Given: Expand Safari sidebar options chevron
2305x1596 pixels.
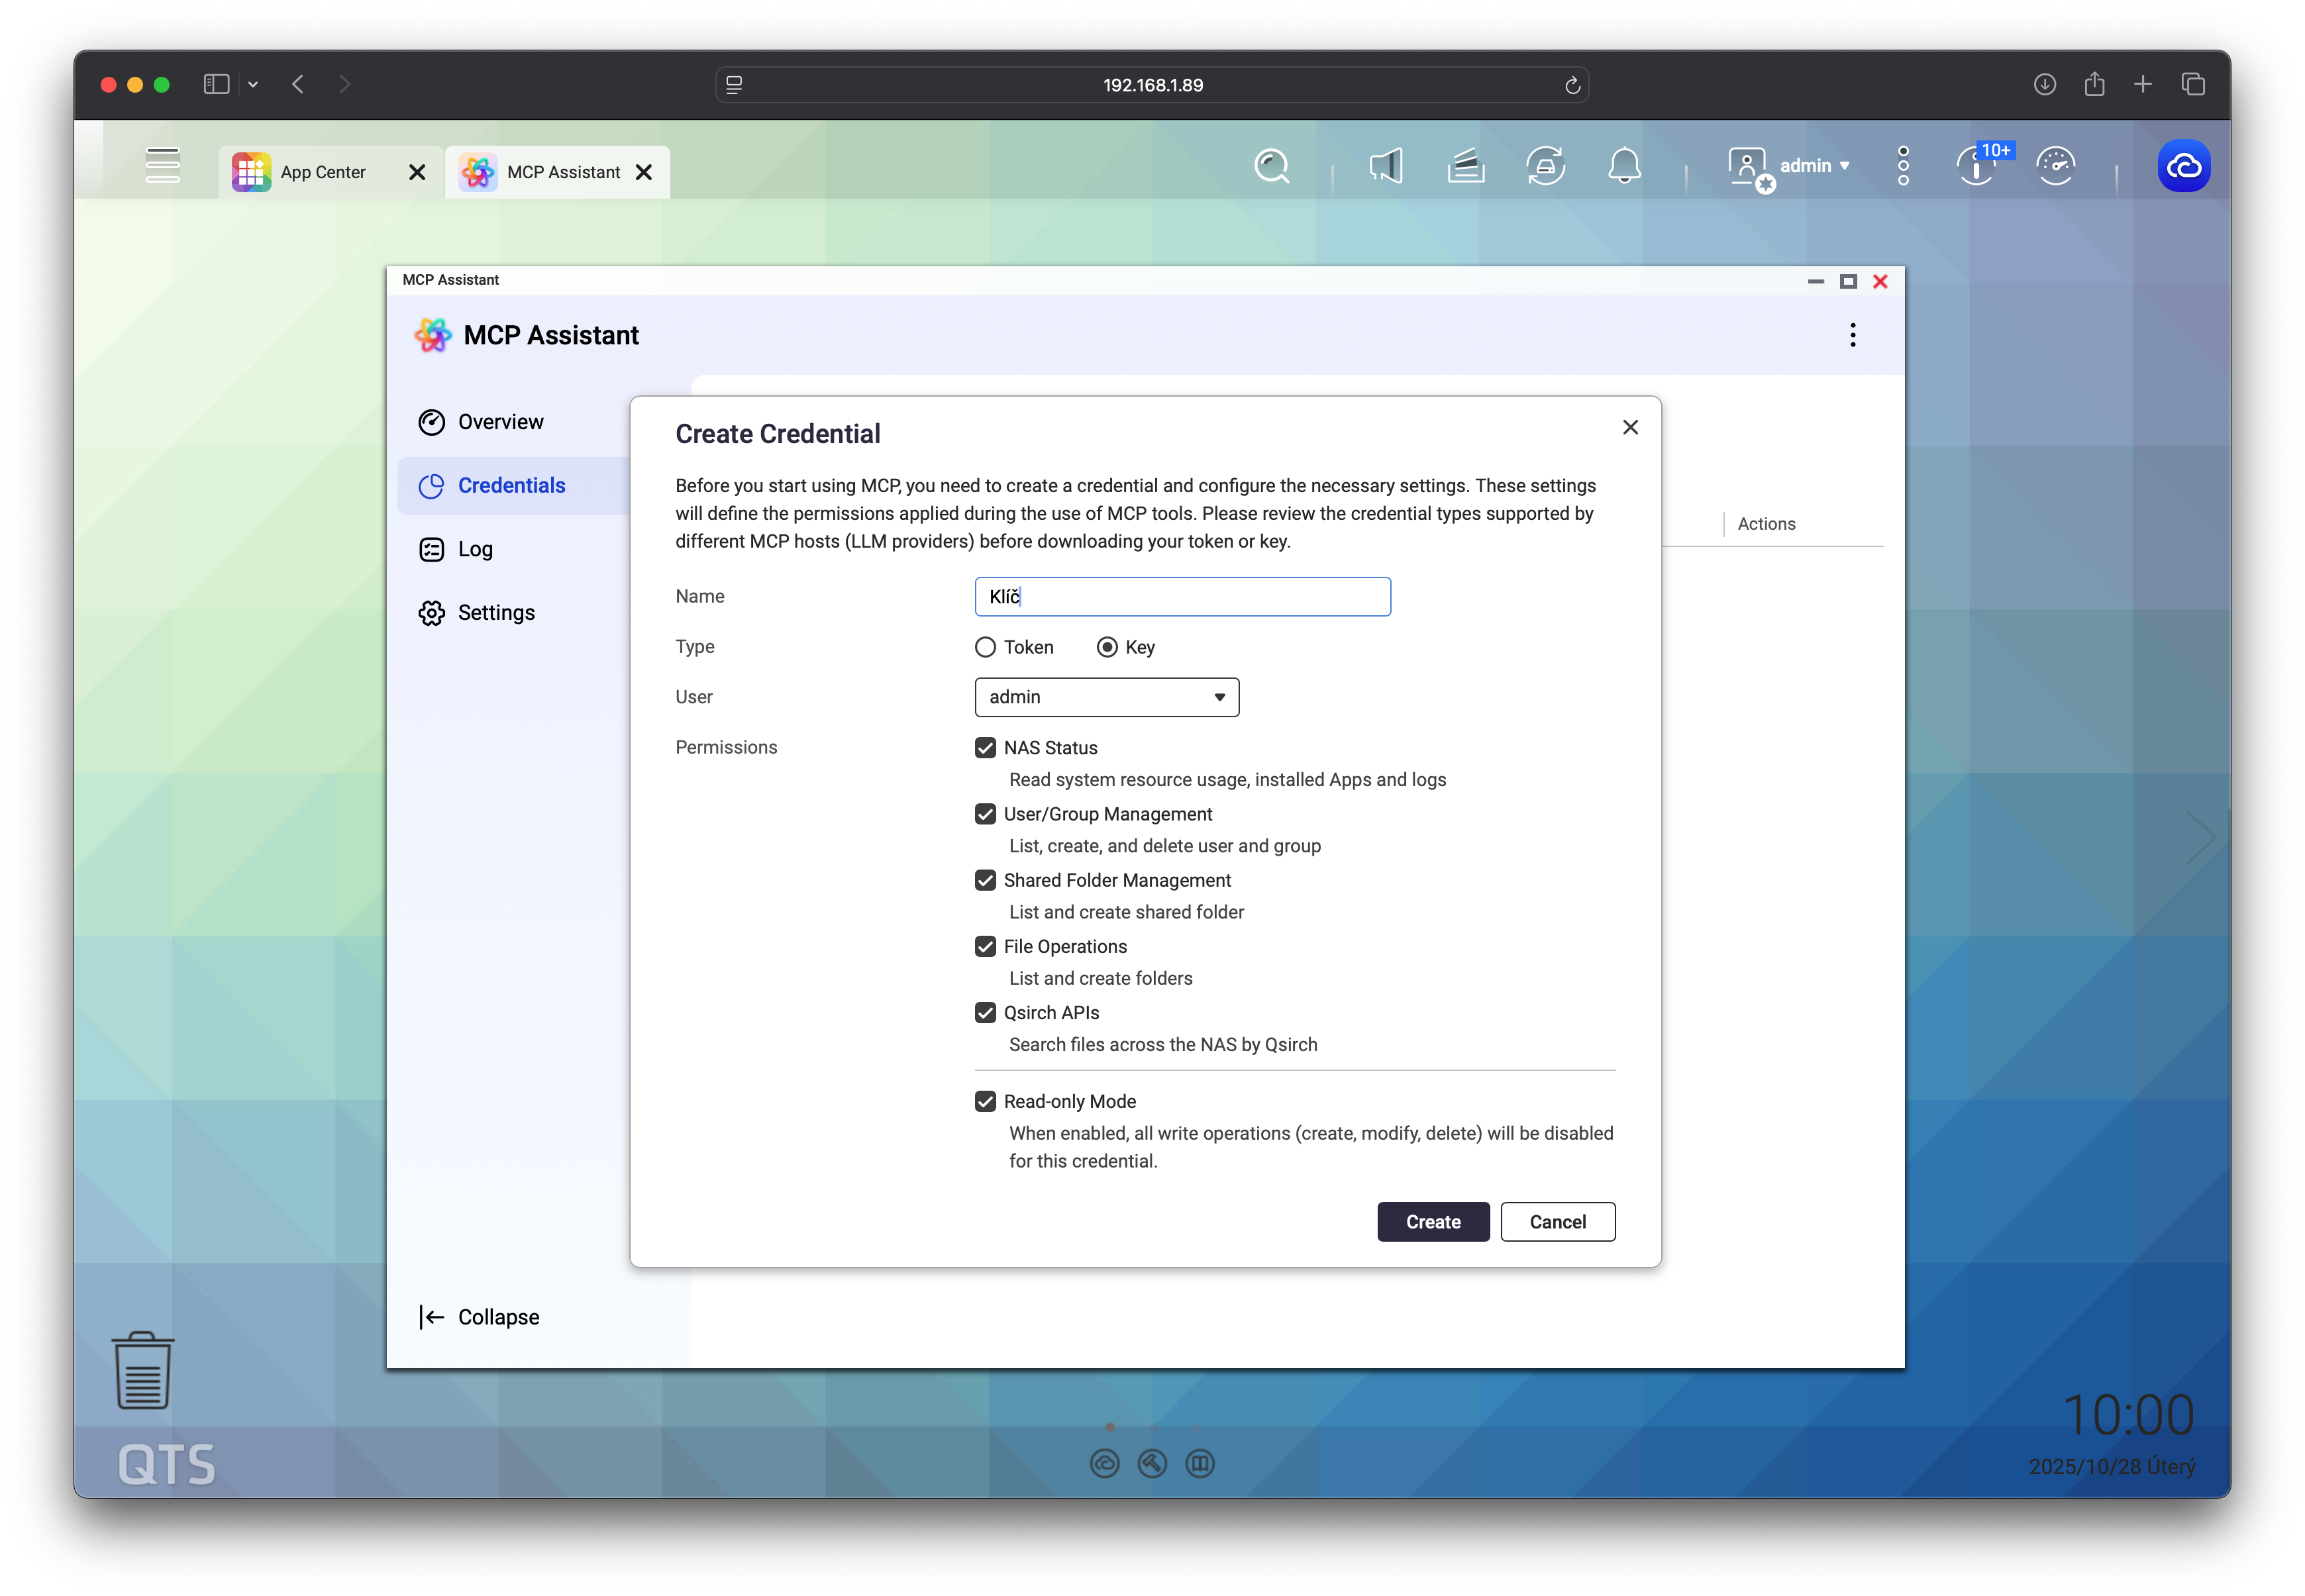Looking at the screenshot, I should click(253, 85).
